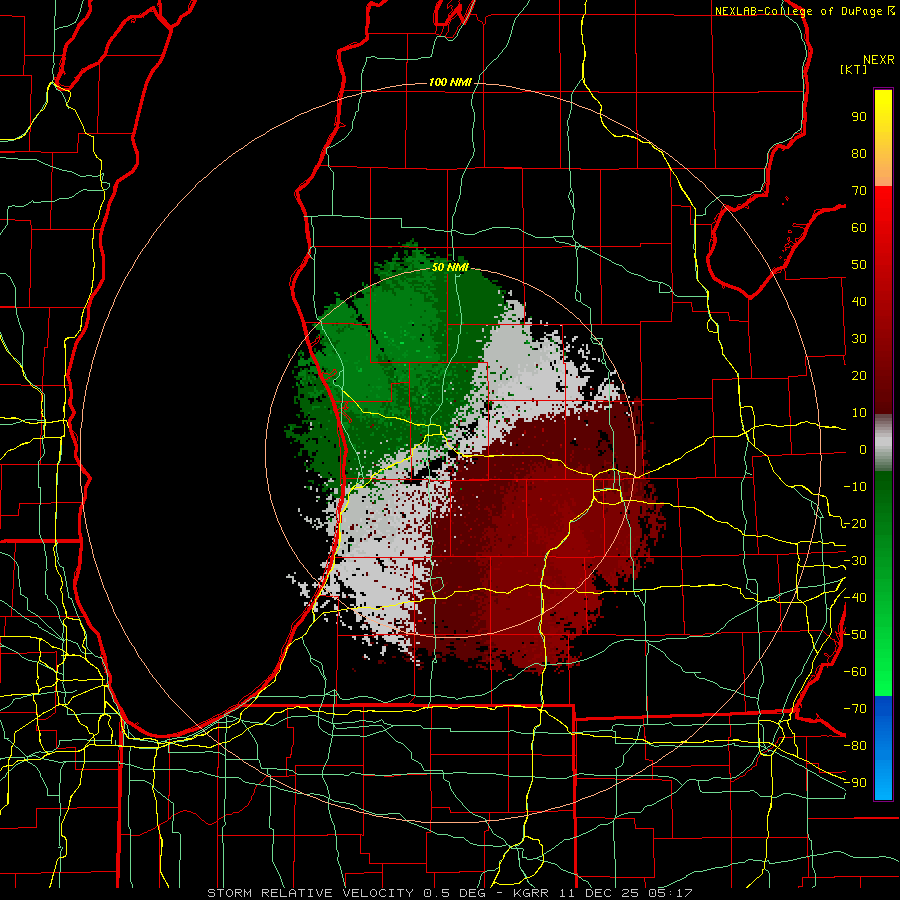Click the positive 90 scale value
Image resolution: width=900 pixels, height=900 pixels.
[x=859, y=117]
